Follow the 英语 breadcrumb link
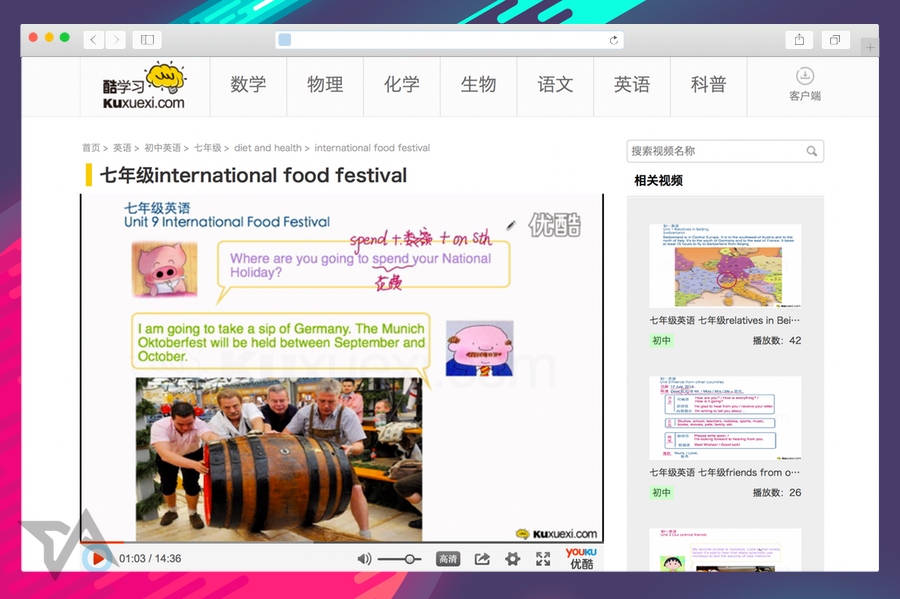900x599 pixels. pos(122,148)
